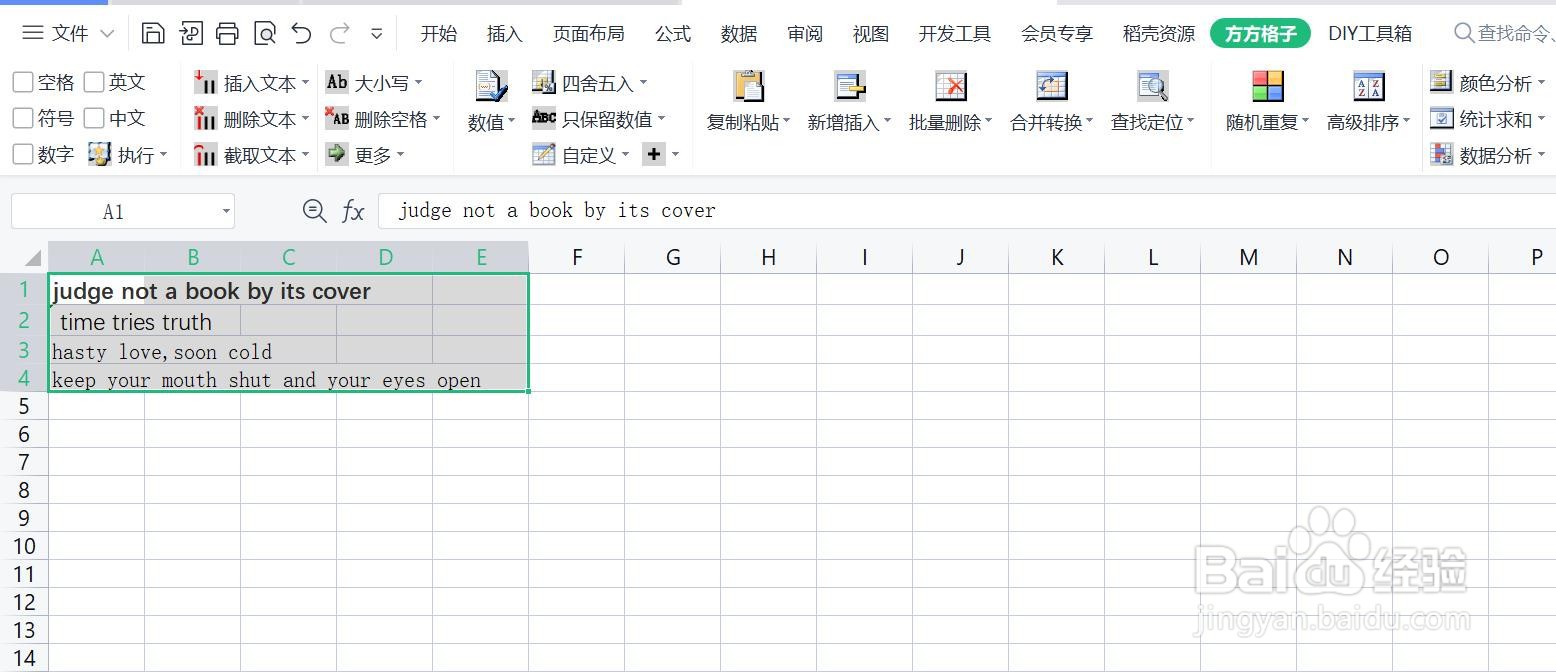The height and width of the screenshot is (672, 1556).
Task: Click the fx insert function icon
Action: coord(353,211)
